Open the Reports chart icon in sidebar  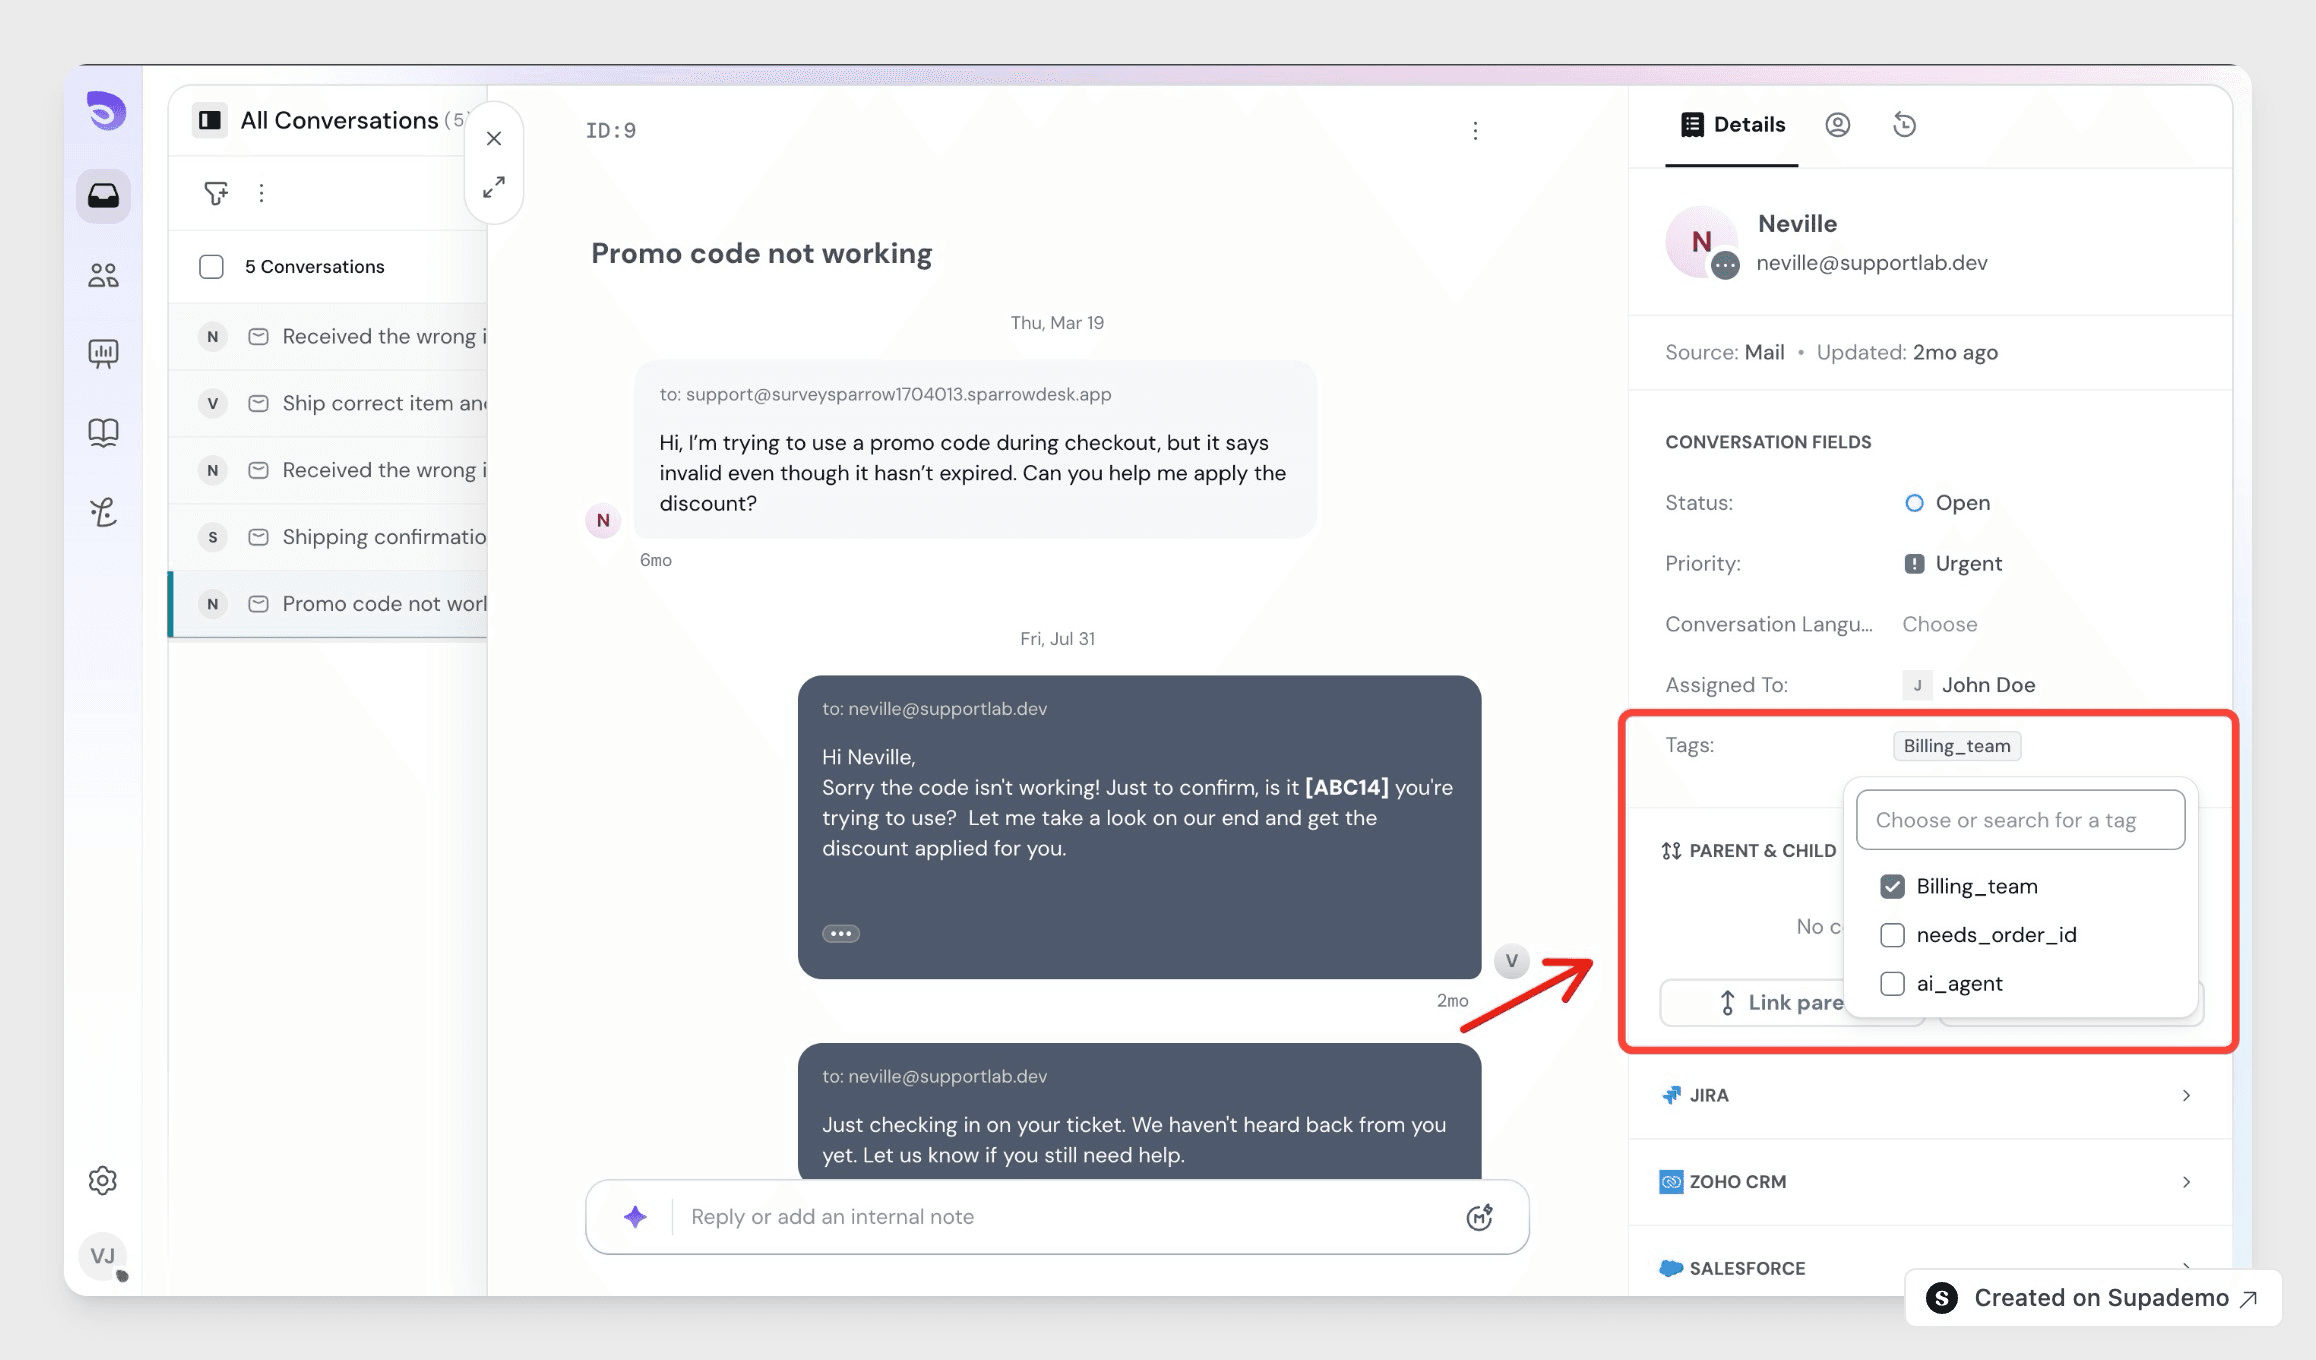pos(103,353)
